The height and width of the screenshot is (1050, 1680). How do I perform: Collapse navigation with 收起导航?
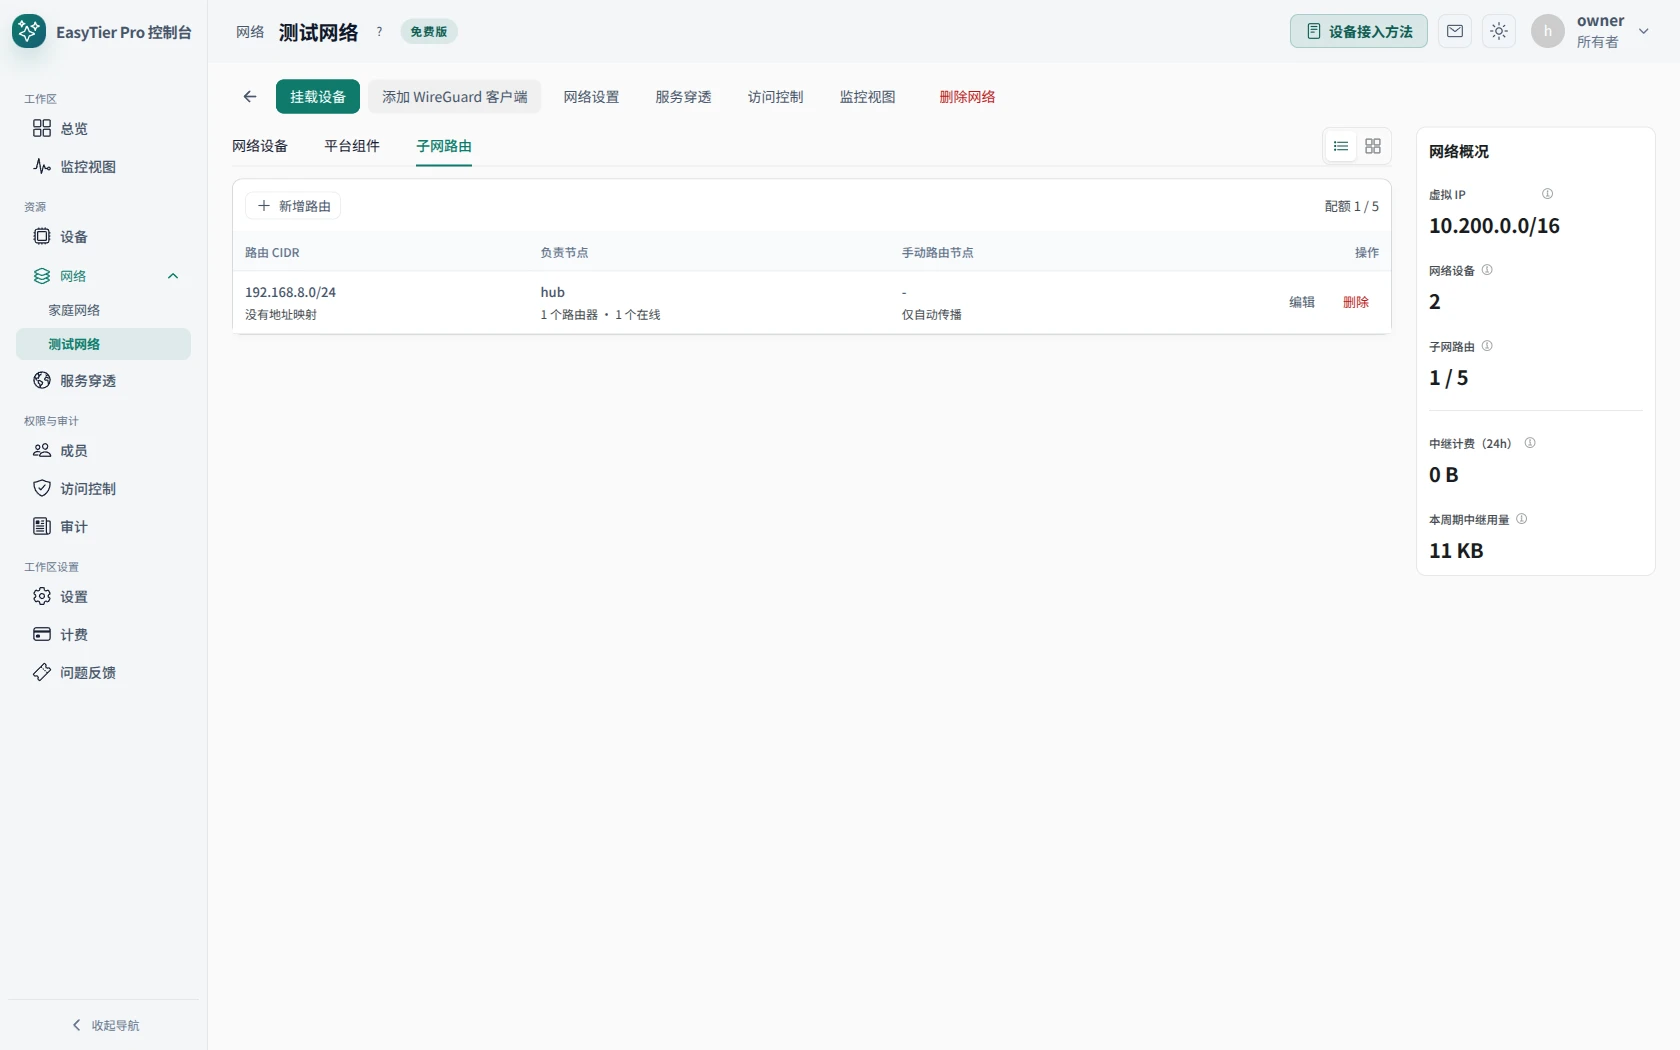(x=105, y=1025)
